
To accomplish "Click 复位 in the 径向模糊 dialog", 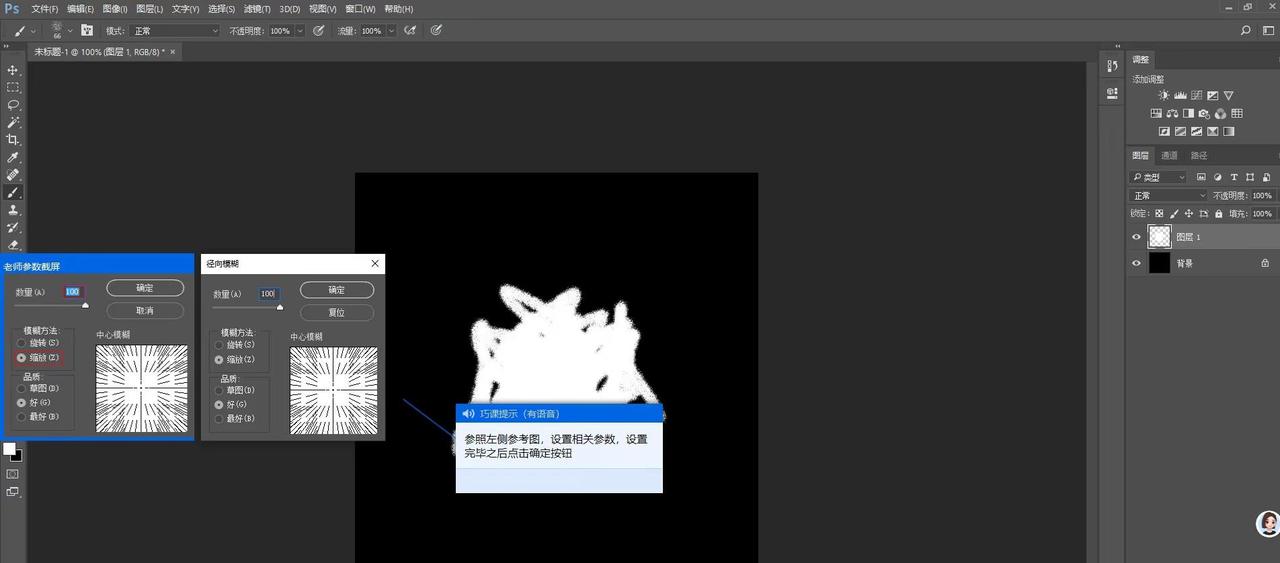I will [x=338, y=312].
